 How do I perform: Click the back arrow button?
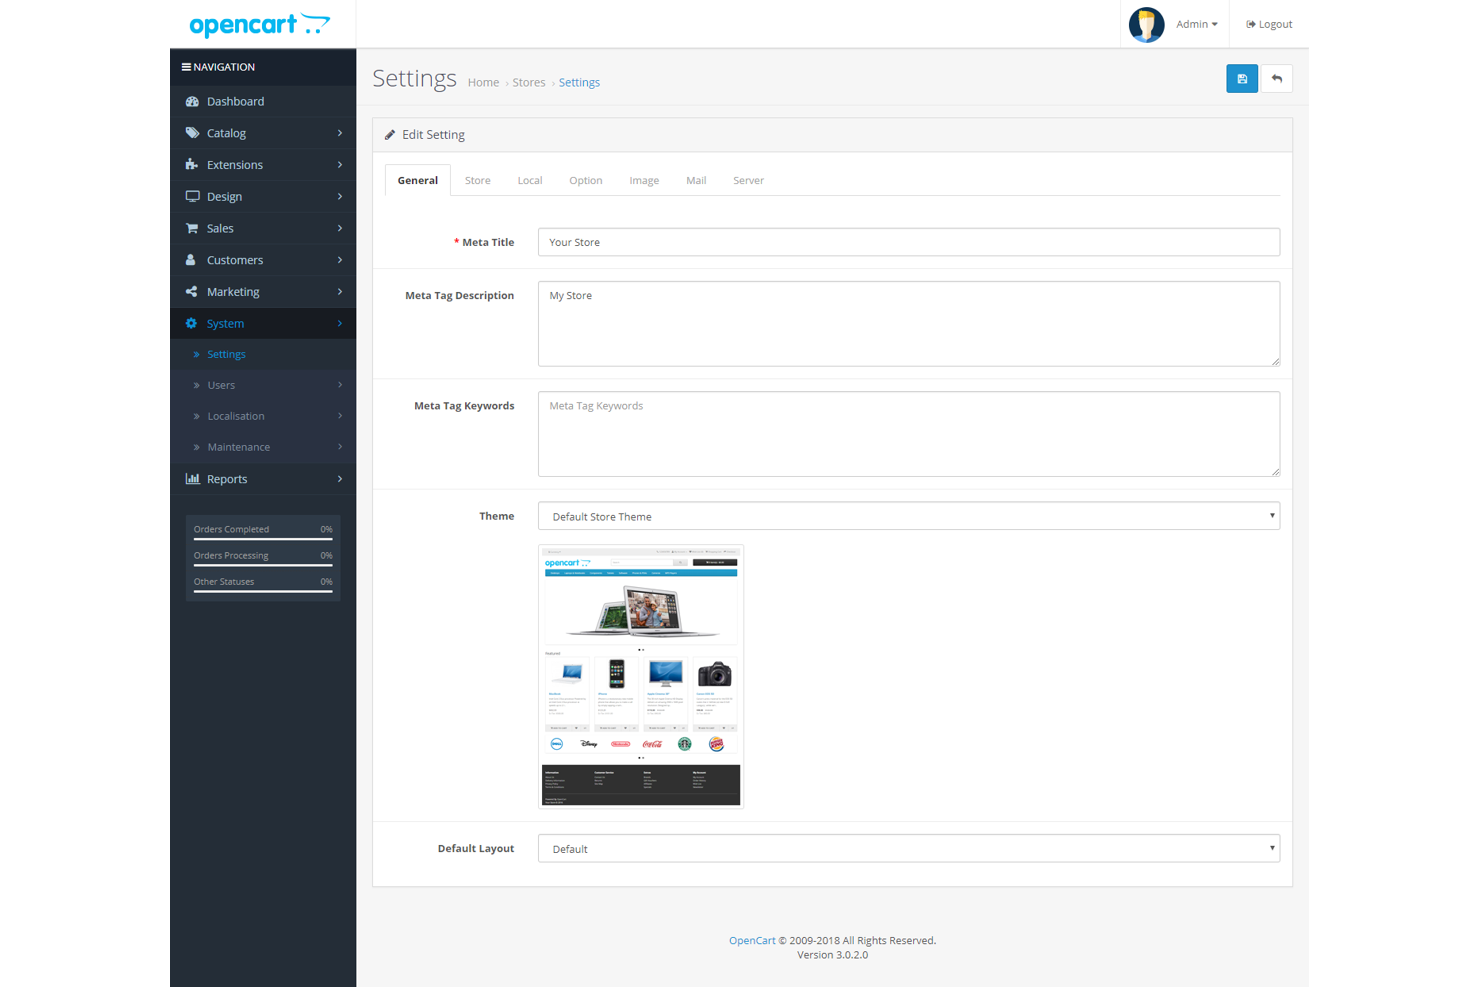1277,78
